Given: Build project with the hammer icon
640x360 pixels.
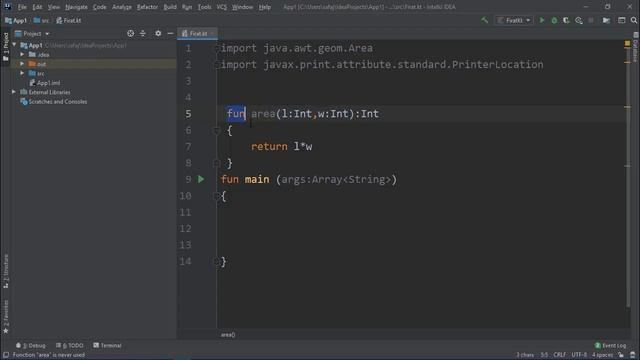Looking at the screenshot, I should pos(484,20).
